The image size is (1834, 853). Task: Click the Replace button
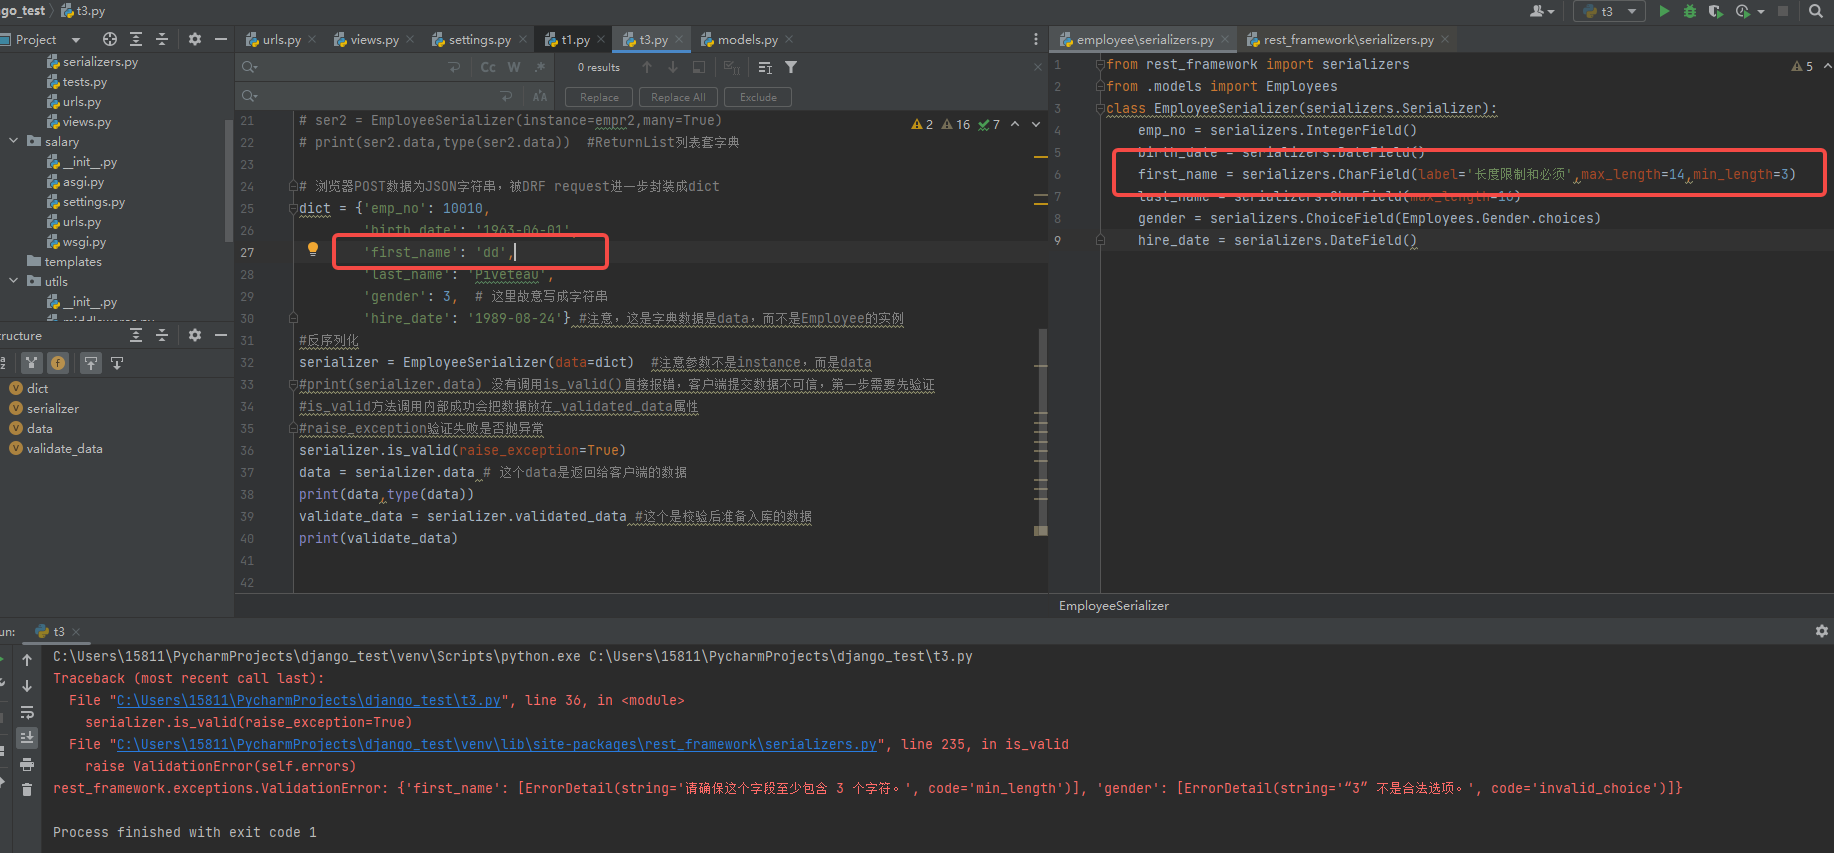point(599,97)
